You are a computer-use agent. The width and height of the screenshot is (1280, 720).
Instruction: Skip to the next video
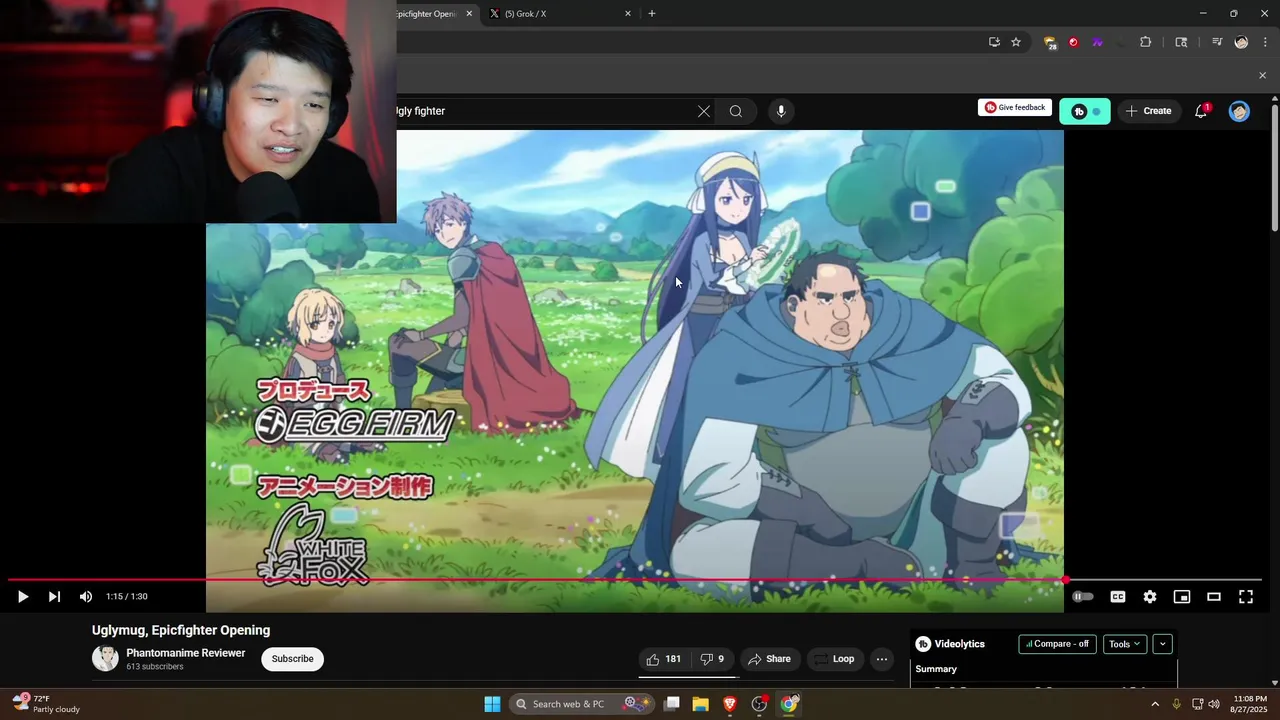54,597
